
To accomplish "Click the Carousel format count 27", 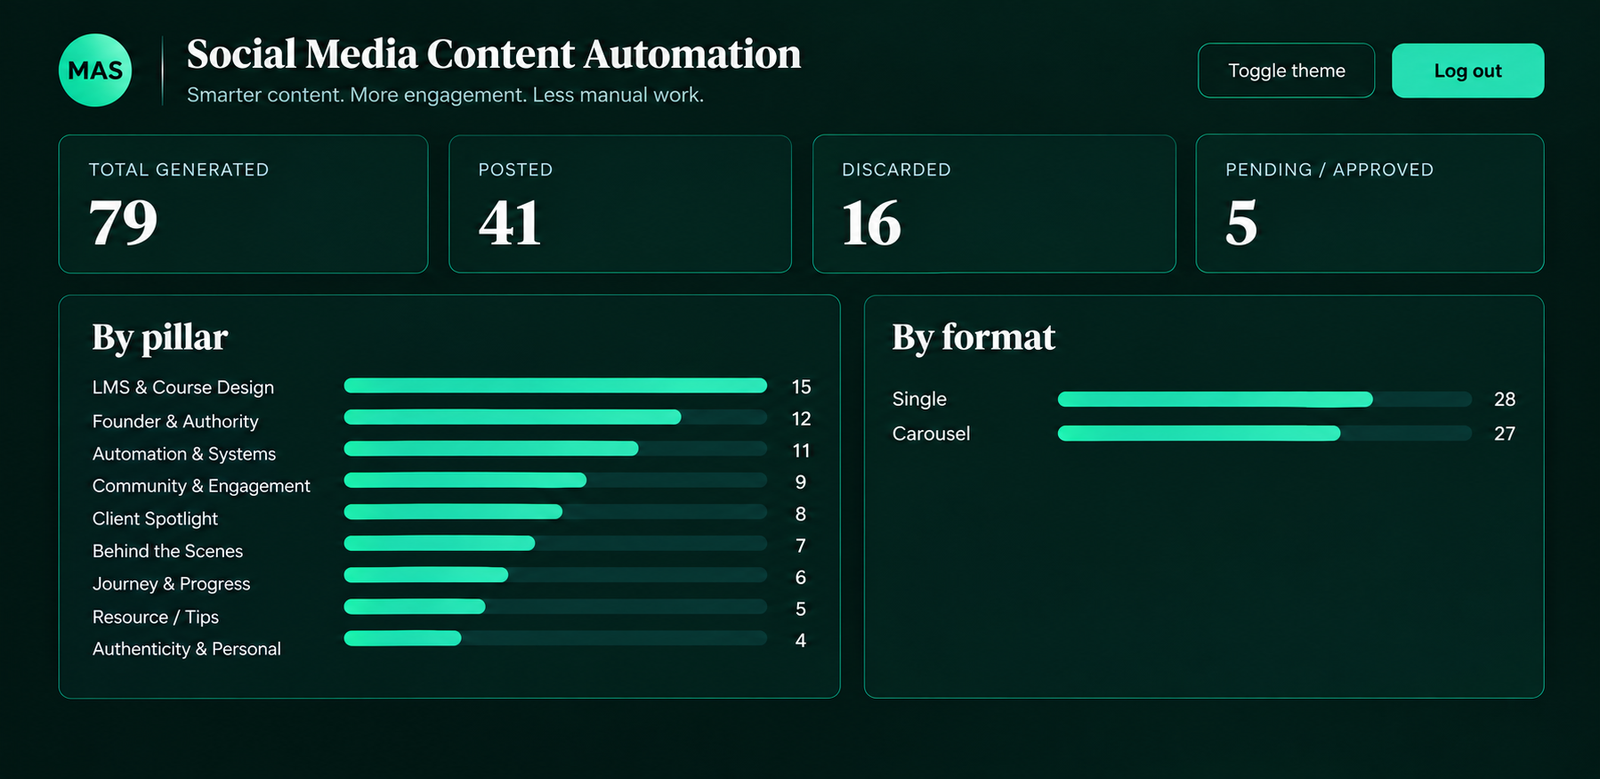I will [1504, 433].
